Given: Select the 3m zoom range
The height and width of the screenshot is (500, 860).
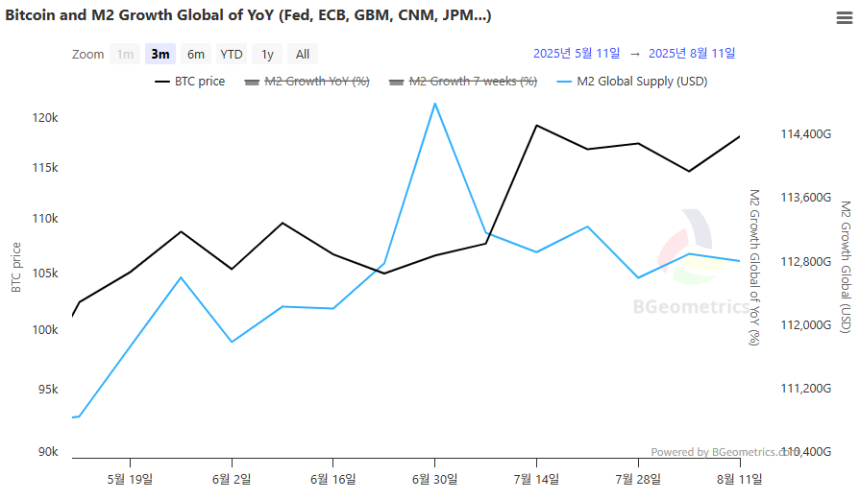Looking at the screenshot, I should pyautogui.click(x=160, y=54).
